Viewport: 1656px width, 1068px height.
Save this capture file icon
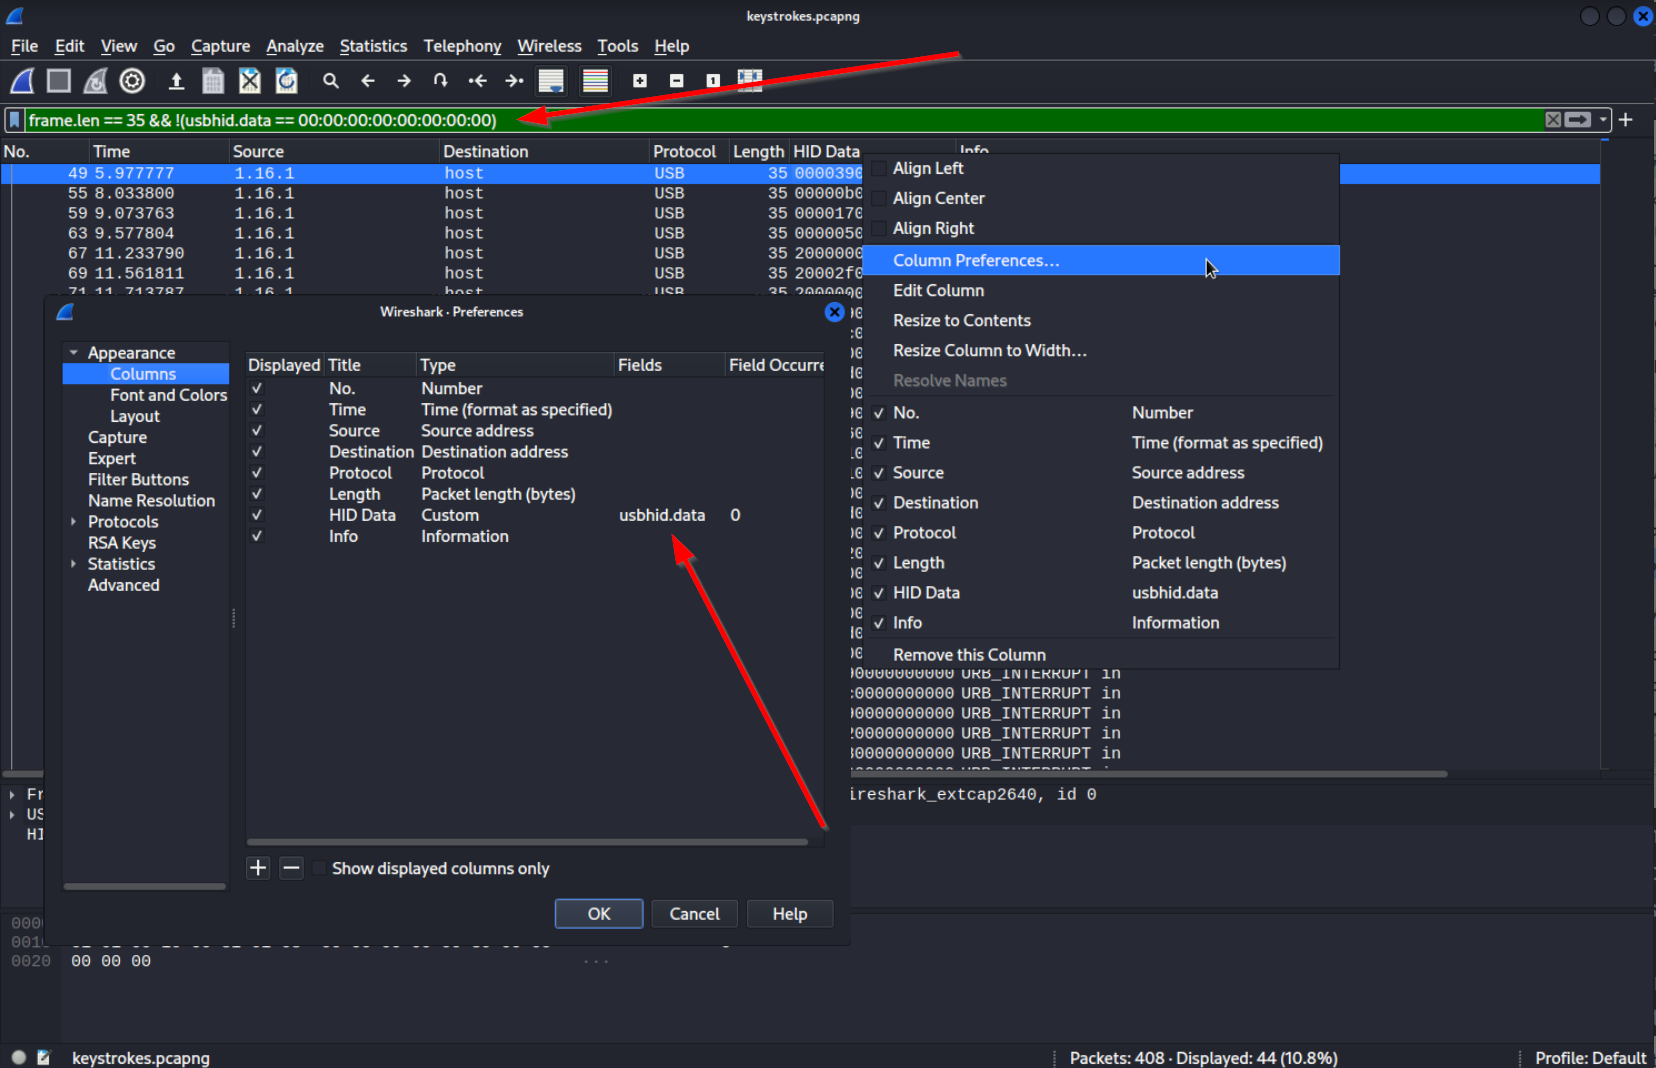(x=213, y=81)
